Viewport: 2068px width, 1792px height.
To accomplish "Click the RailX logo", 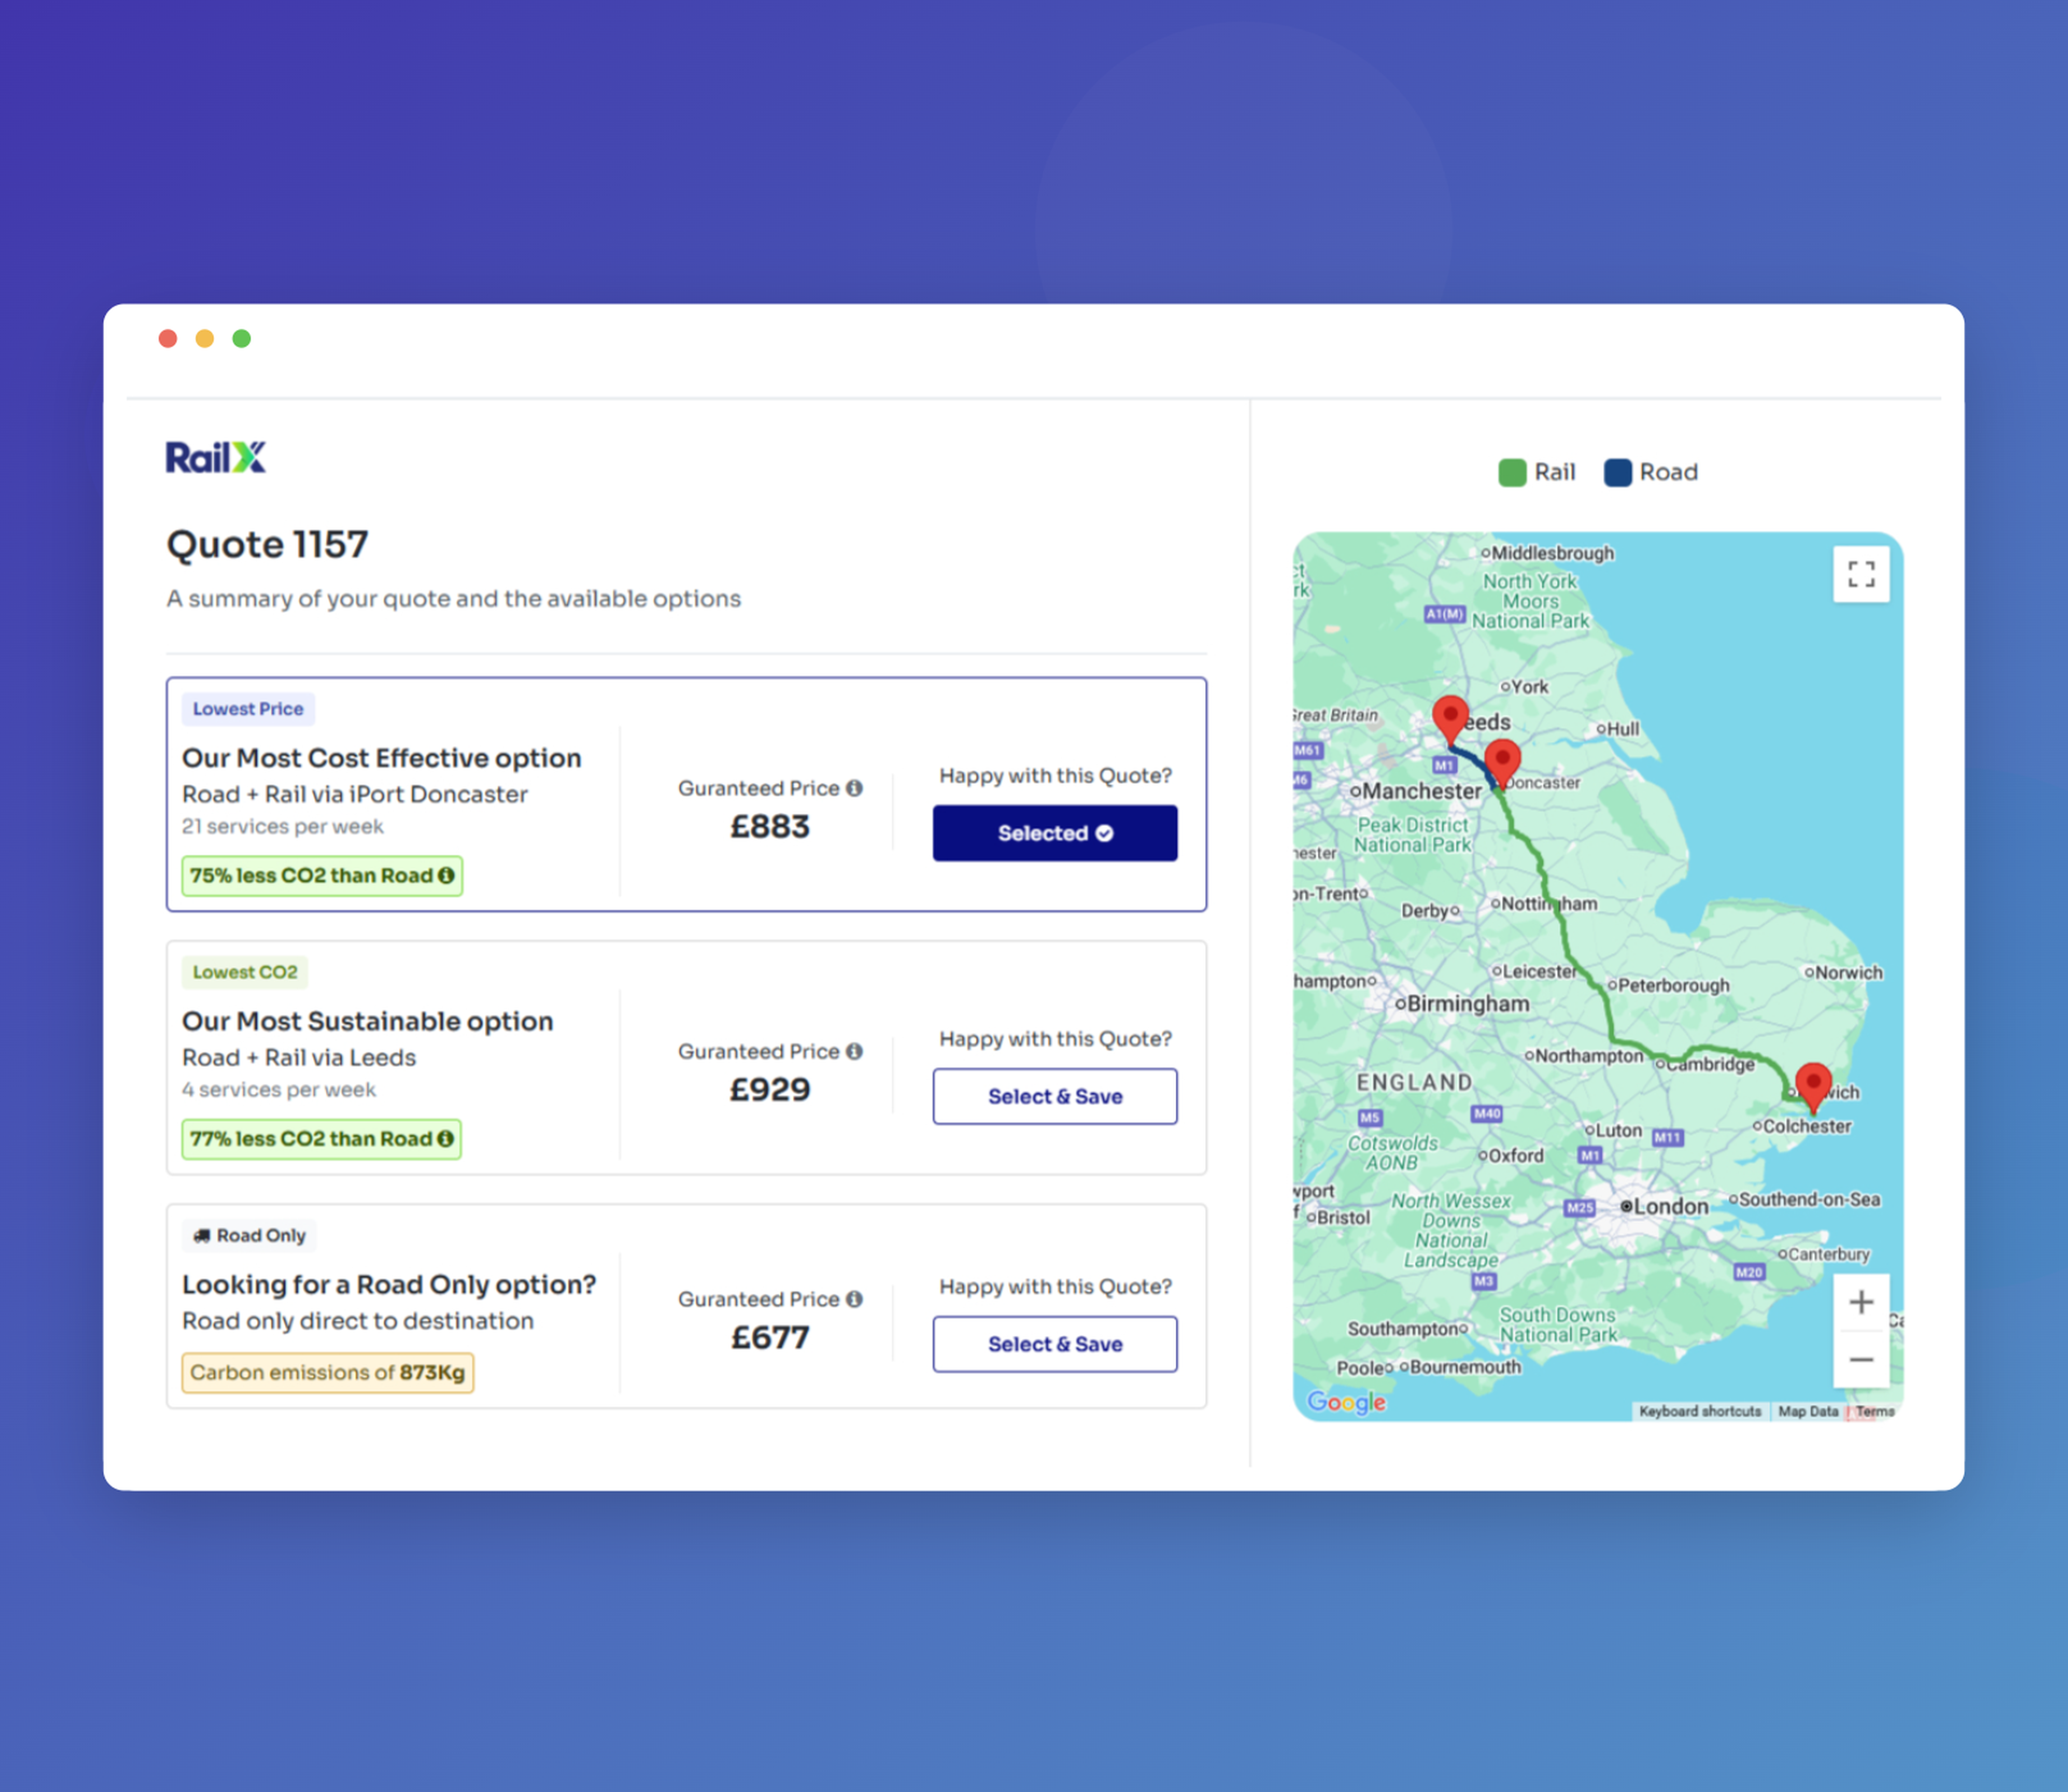I will coord(215,457).
